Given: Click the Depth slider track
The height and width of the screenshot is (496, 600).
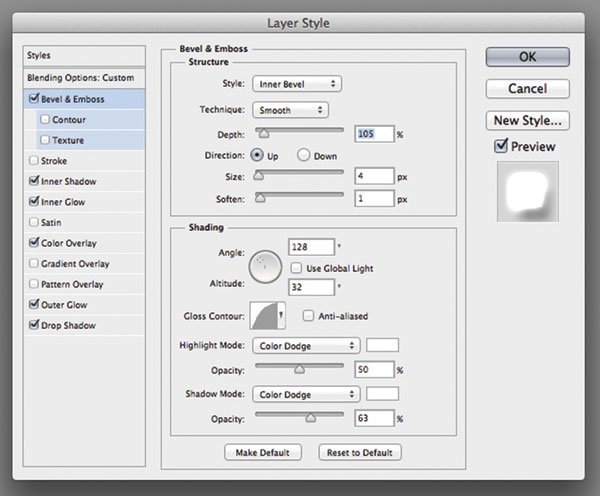Looking at the screenshot, I should click(x=300, y=132).
